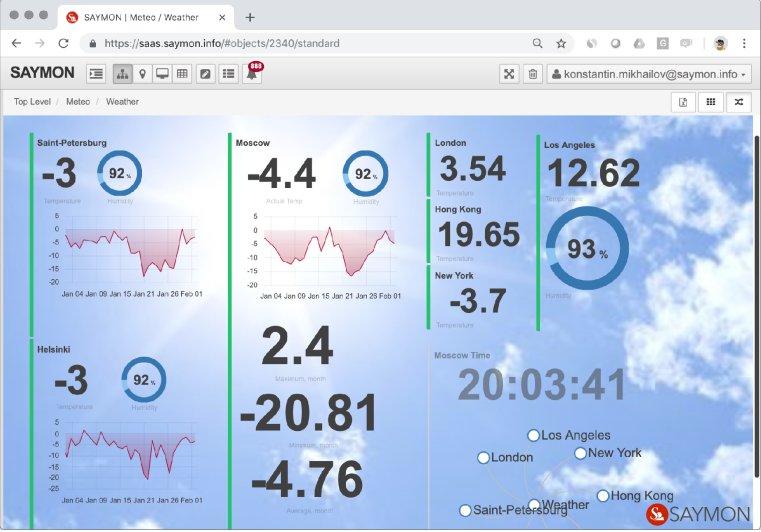761x532 pixels.
Task: Click the Hong Kong temperature 19.65
Action: pyautogui.click(x=479, y=234)
